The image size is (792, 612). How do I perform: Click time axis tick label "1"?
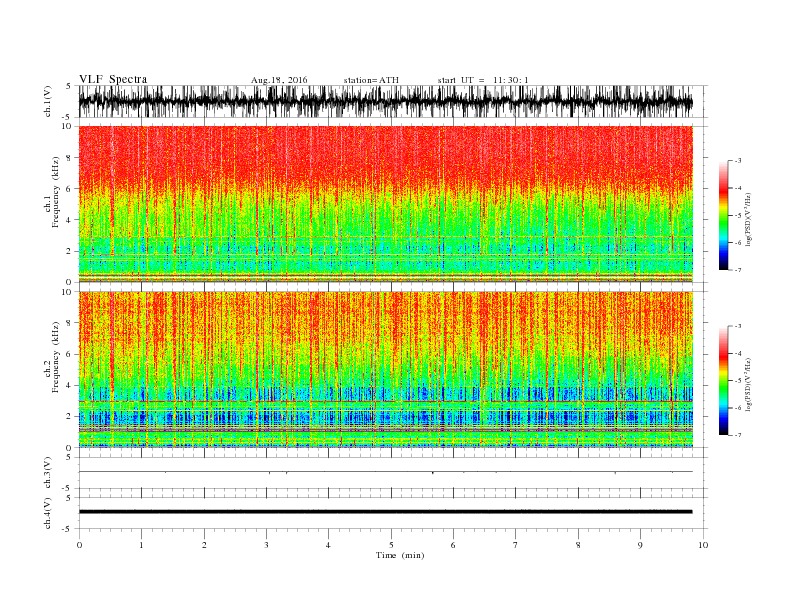tap(141, 545)
